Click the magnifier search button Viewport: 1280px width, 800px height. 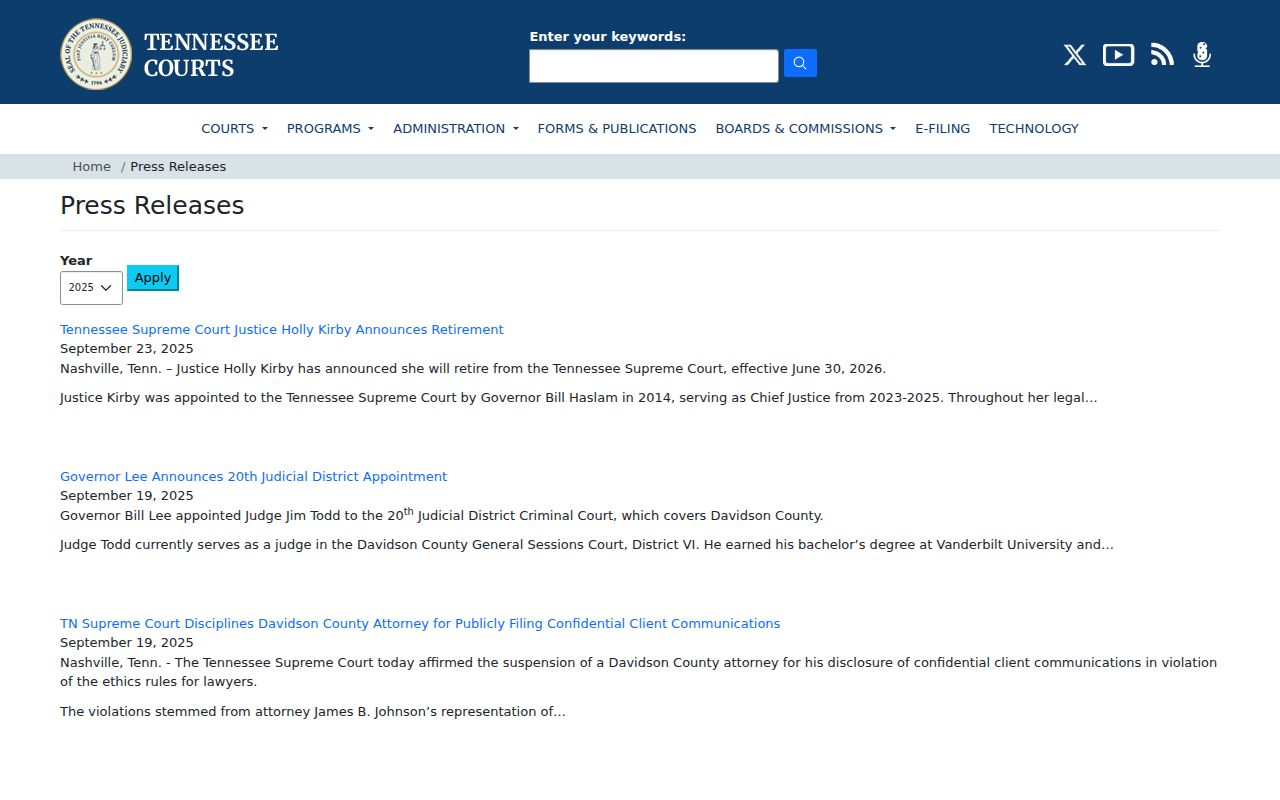pos(800,63)
